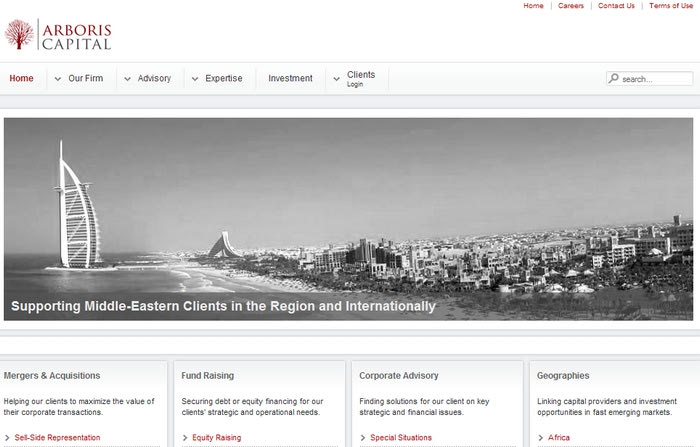Open the Contact Us link
700x447 pixels.
(x=616, y=6)
